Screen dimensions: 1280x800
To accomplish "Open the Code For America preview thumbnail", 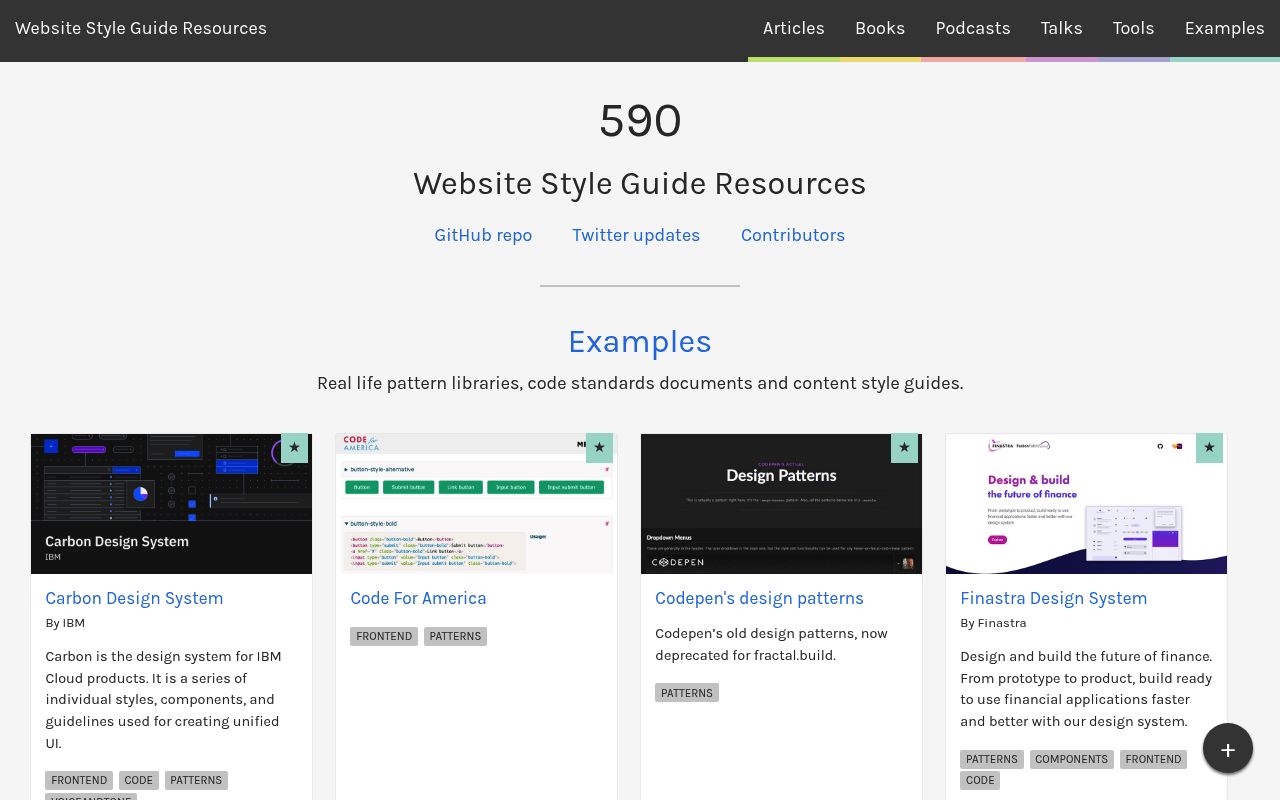I will pyautogui.click(x=476, y=504).
